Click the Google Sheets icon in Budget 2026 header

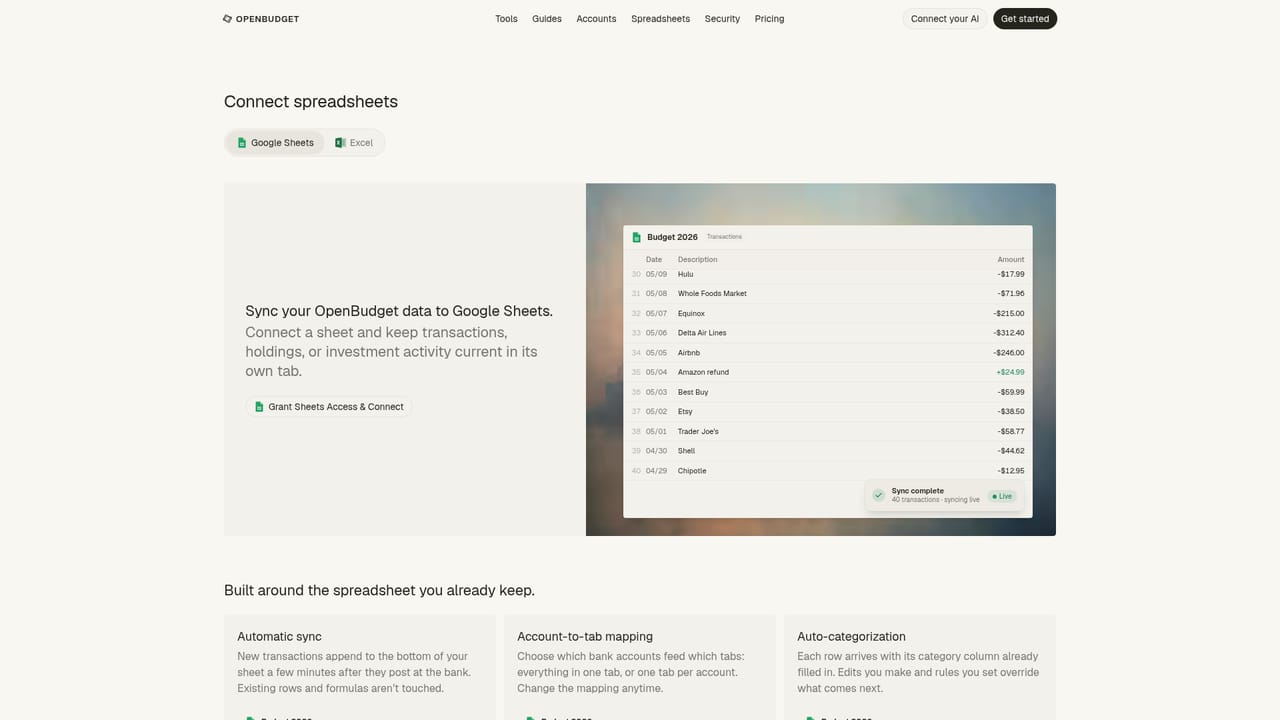[x=636, y=237]
